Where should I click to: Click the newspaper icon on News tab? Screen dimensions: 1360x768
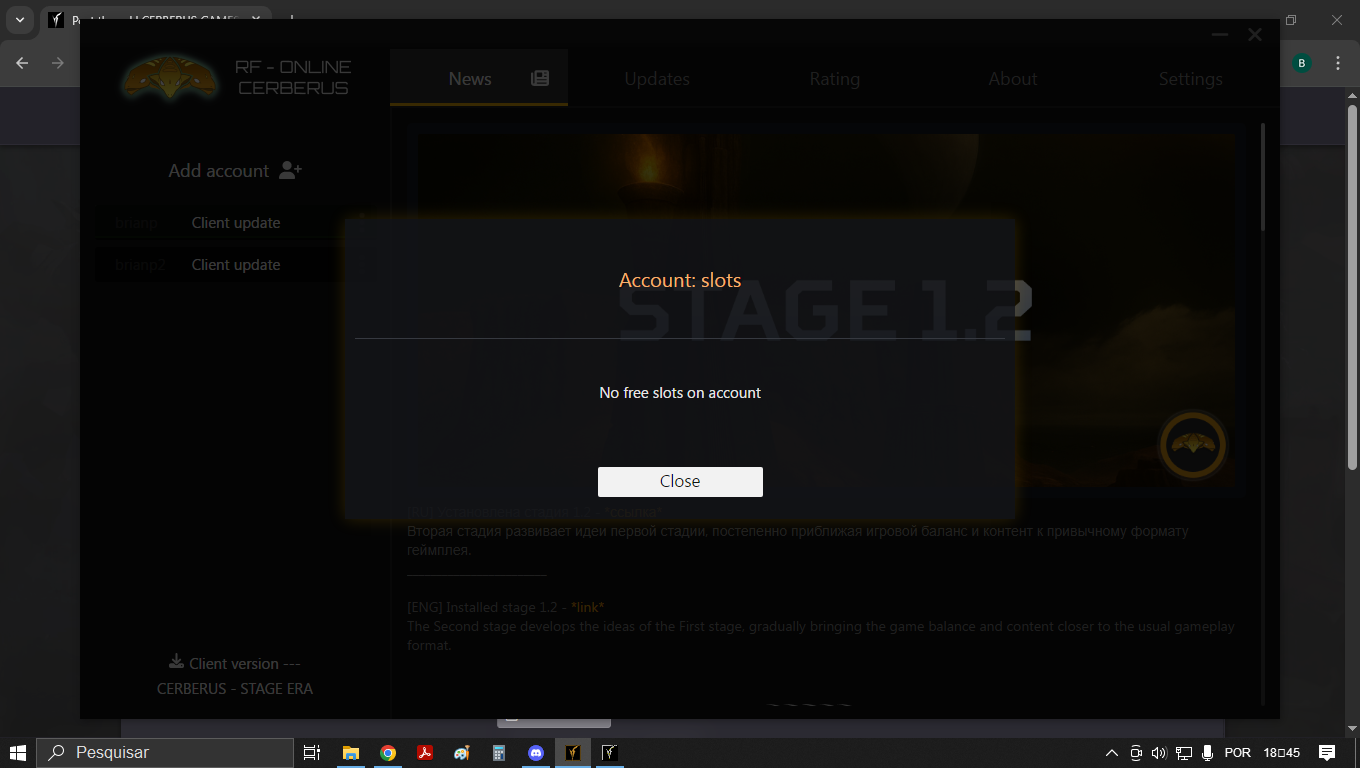(540, 78)
